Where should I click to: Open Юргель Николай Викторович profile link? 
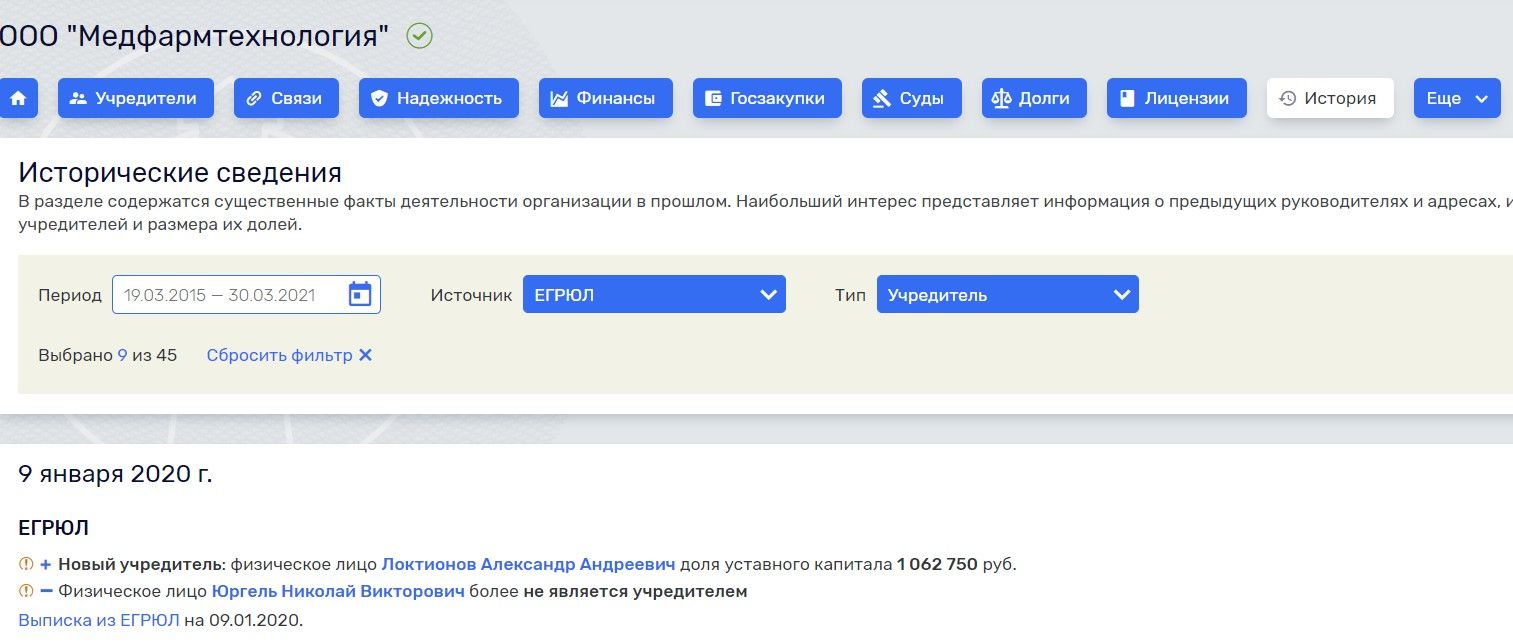tap(338, 591)
